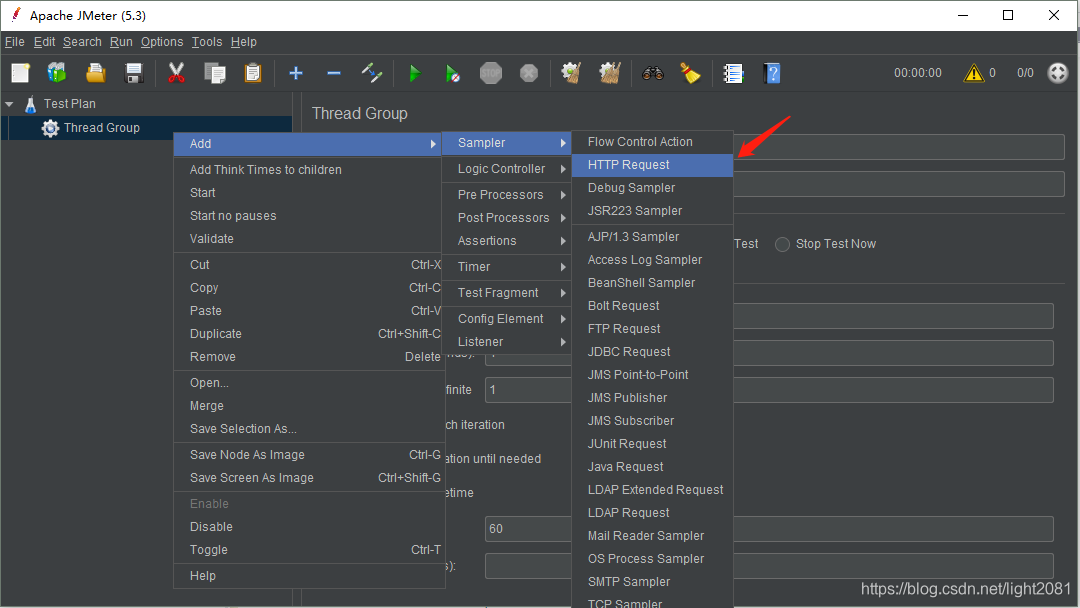The width and height of the screenshot is (1080, 608).
Task: Select Thread Group row in tree
Action: pos(146,128)
